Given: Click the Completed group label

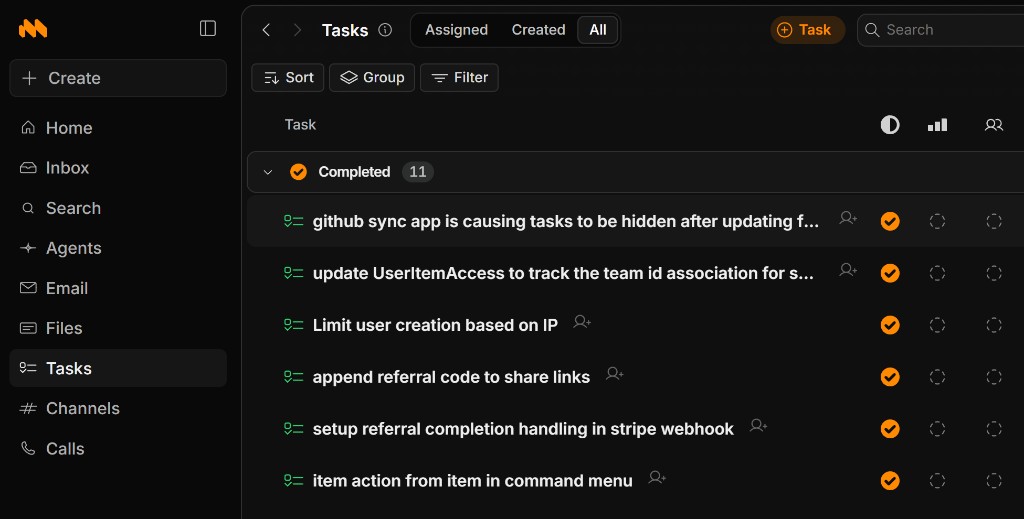Looking at the screenshot, I should [354, 172].
